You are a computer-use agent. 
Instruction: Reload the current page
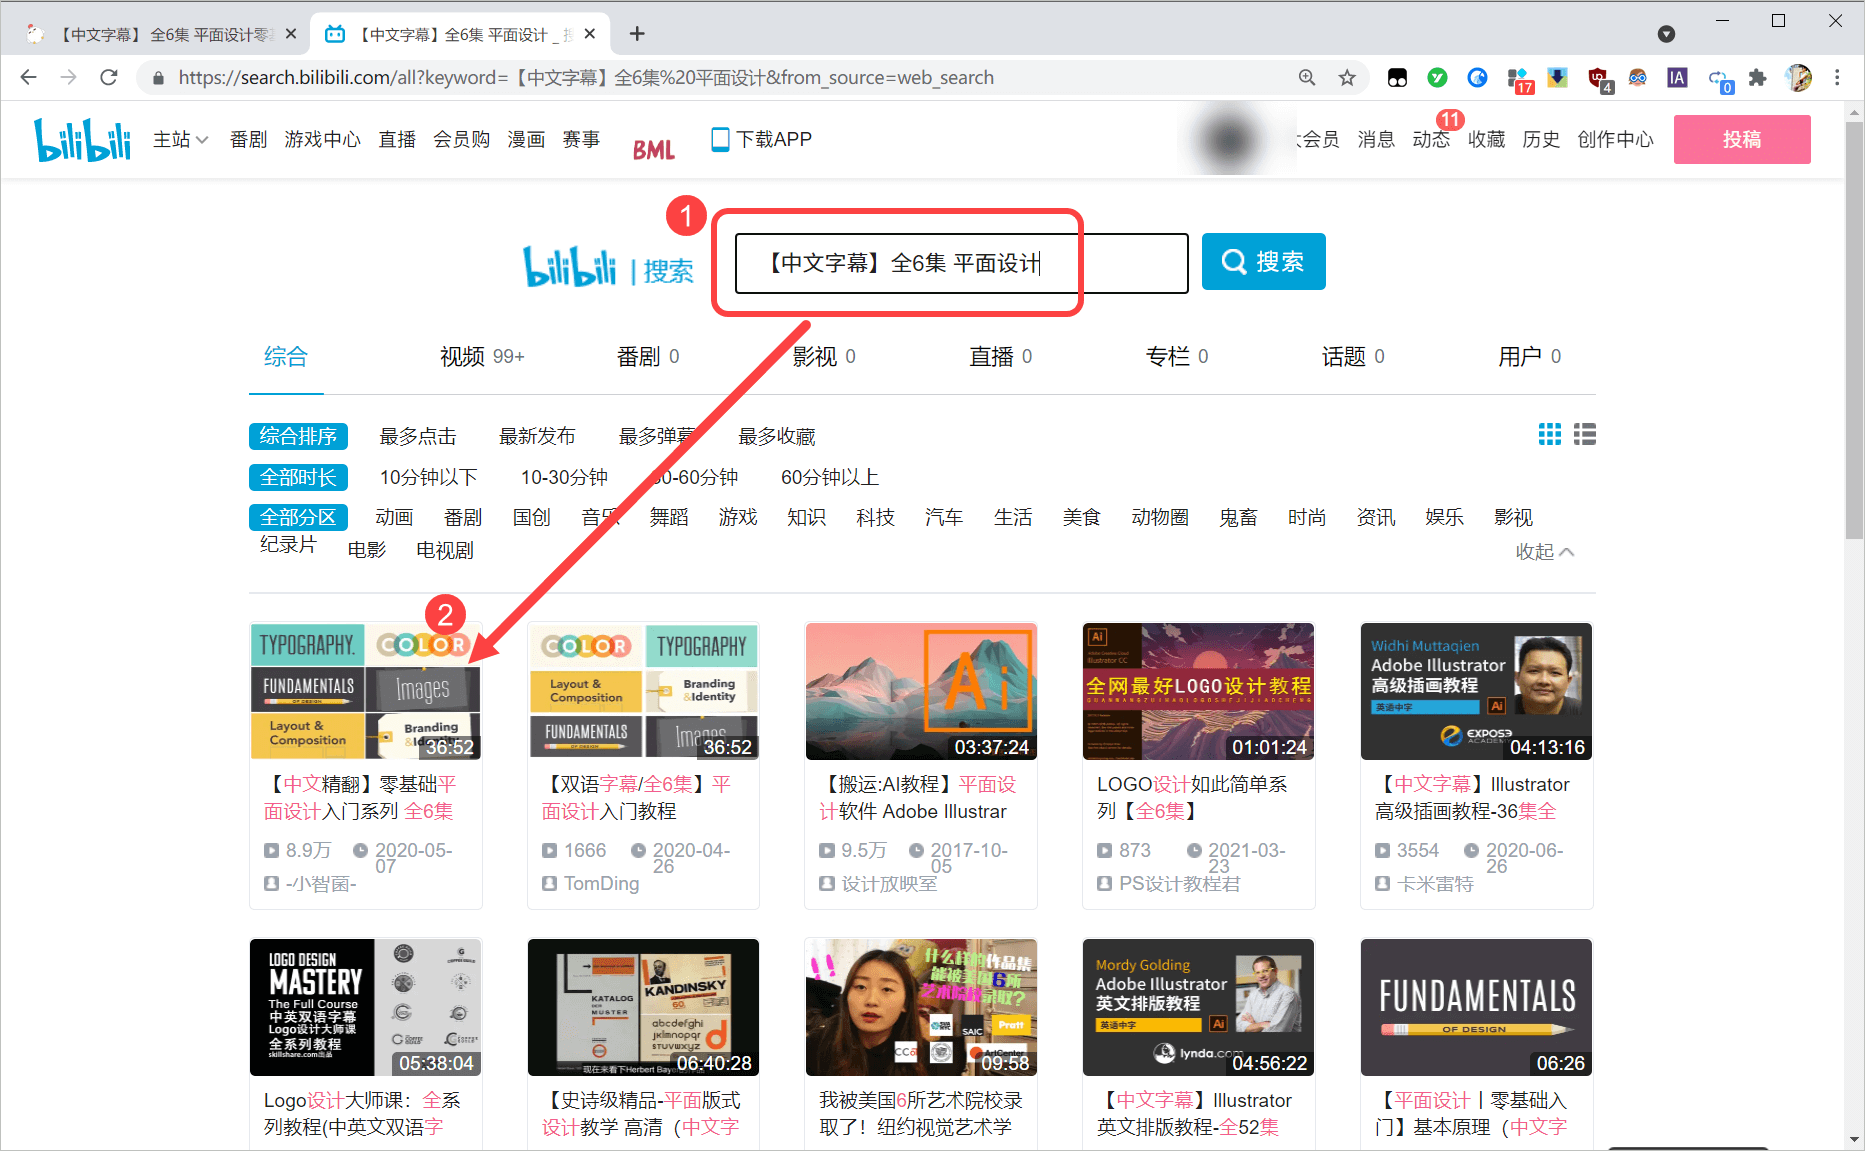click(x=109, y=77)
